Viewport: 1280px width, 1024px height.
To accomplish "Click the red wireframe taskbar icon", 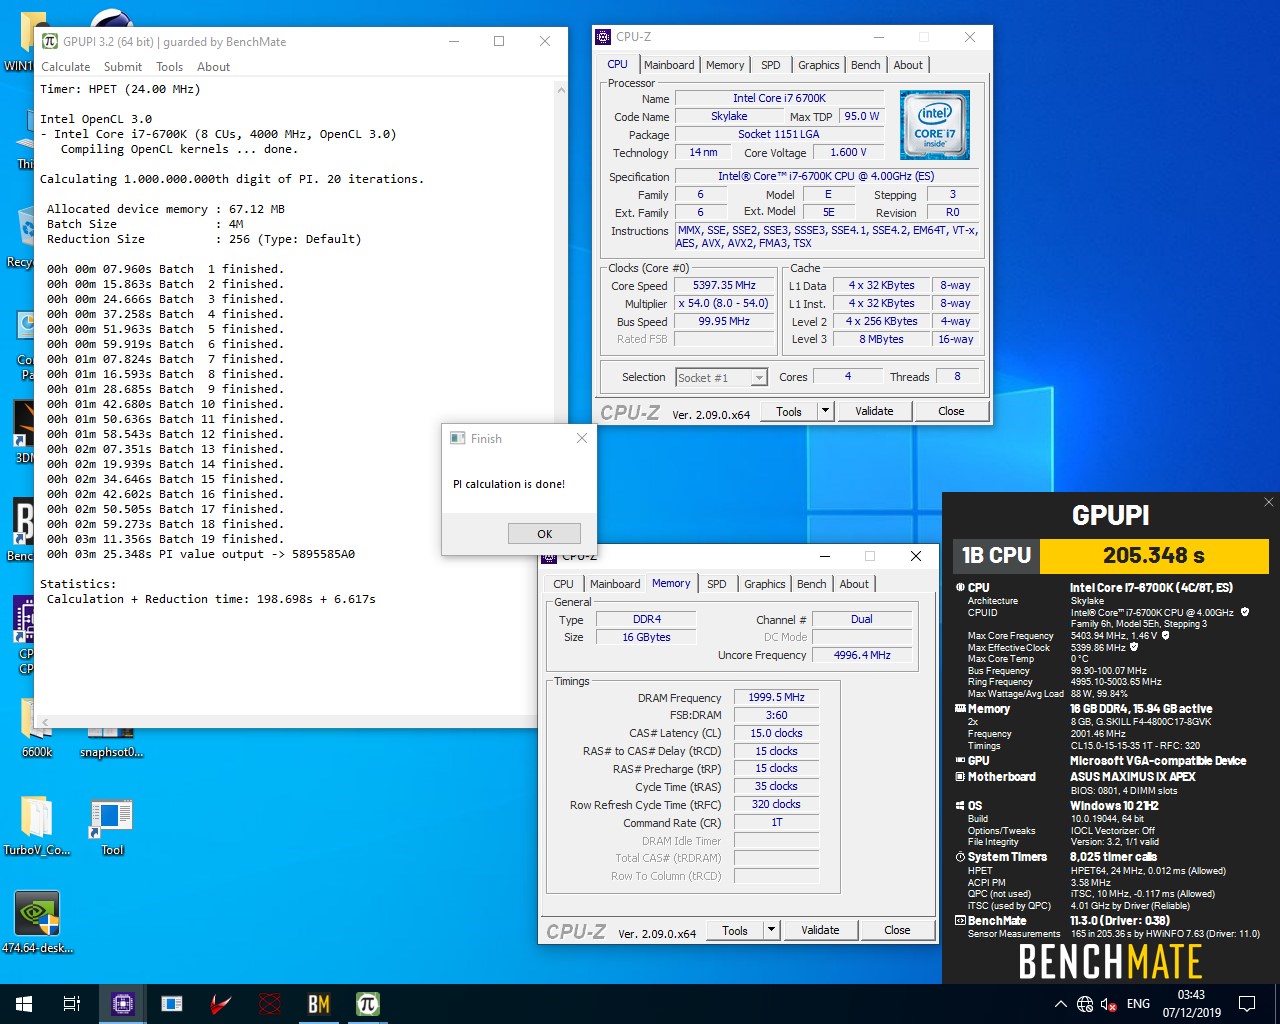I will coord(270,1003).
